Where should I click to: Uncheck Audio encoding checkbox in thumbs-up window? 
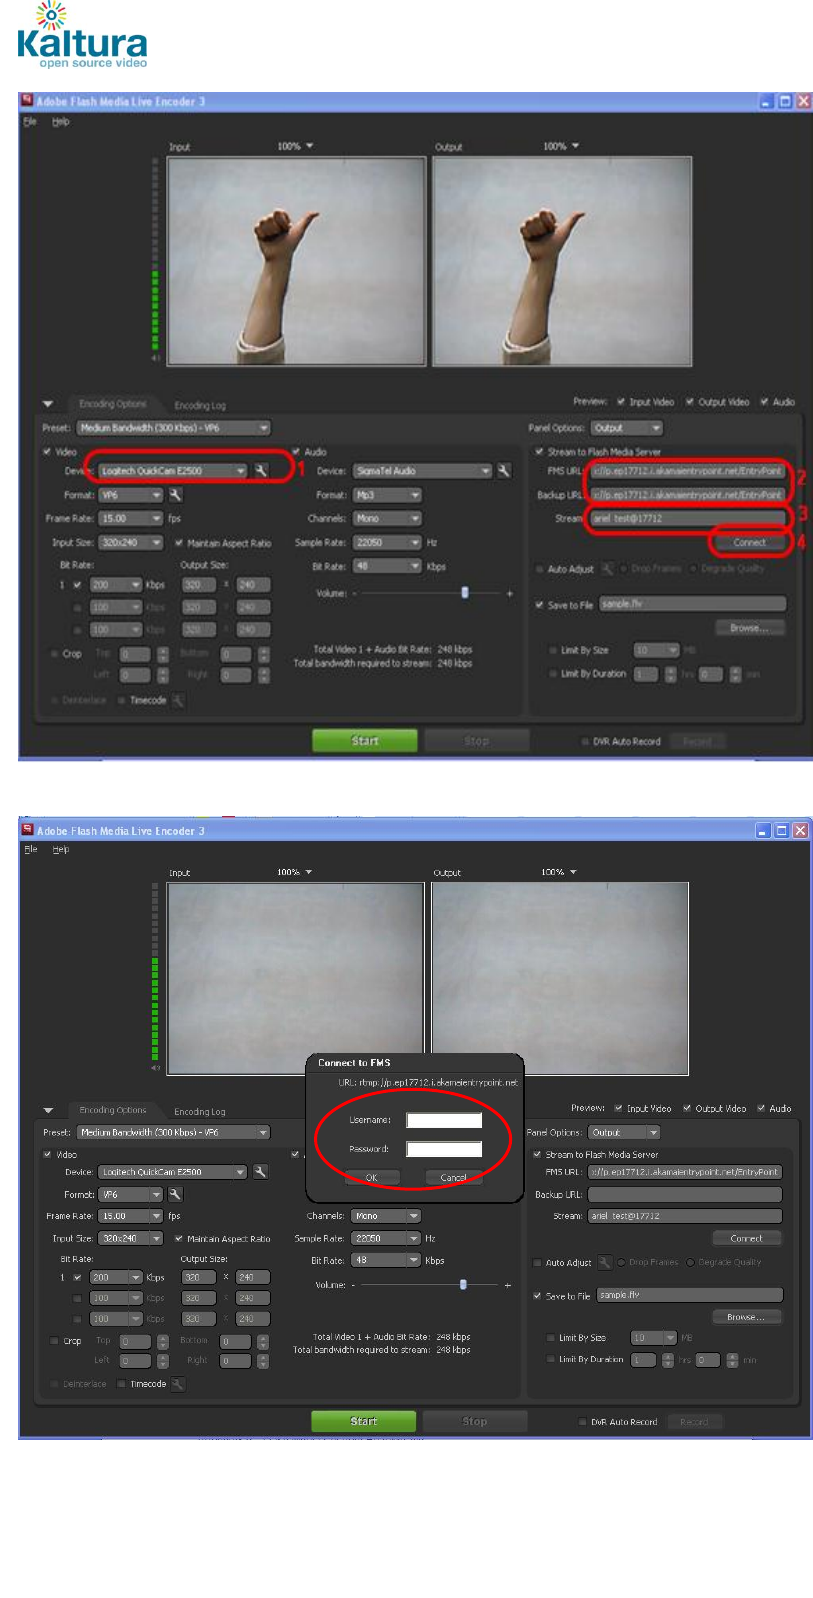296,452
